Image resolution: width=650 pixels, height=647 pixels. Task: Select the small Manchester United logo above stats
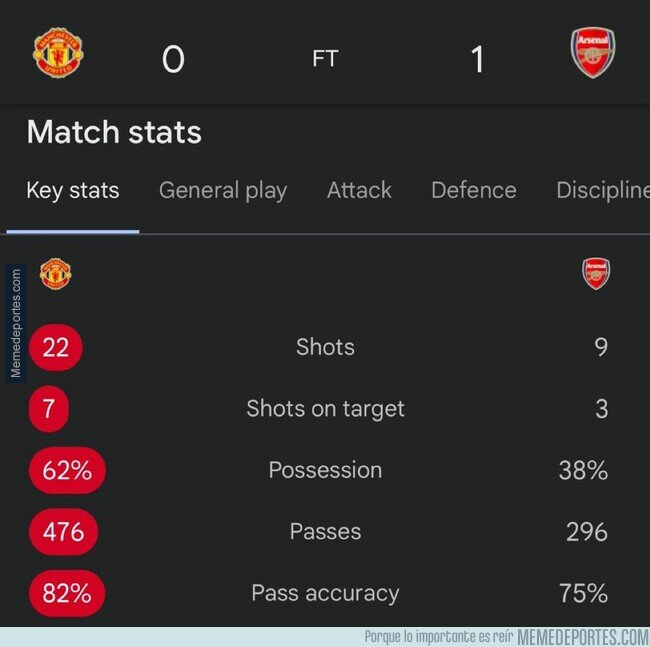(56, 274)
